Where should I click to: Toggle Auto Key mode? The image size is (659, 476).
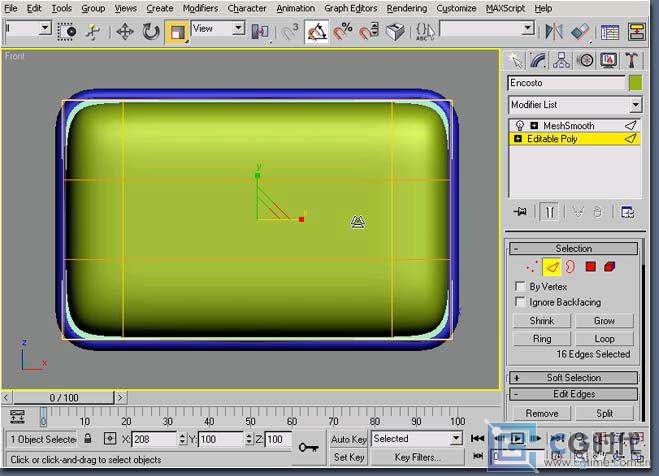pyautogui.click(x=348, y=439)
